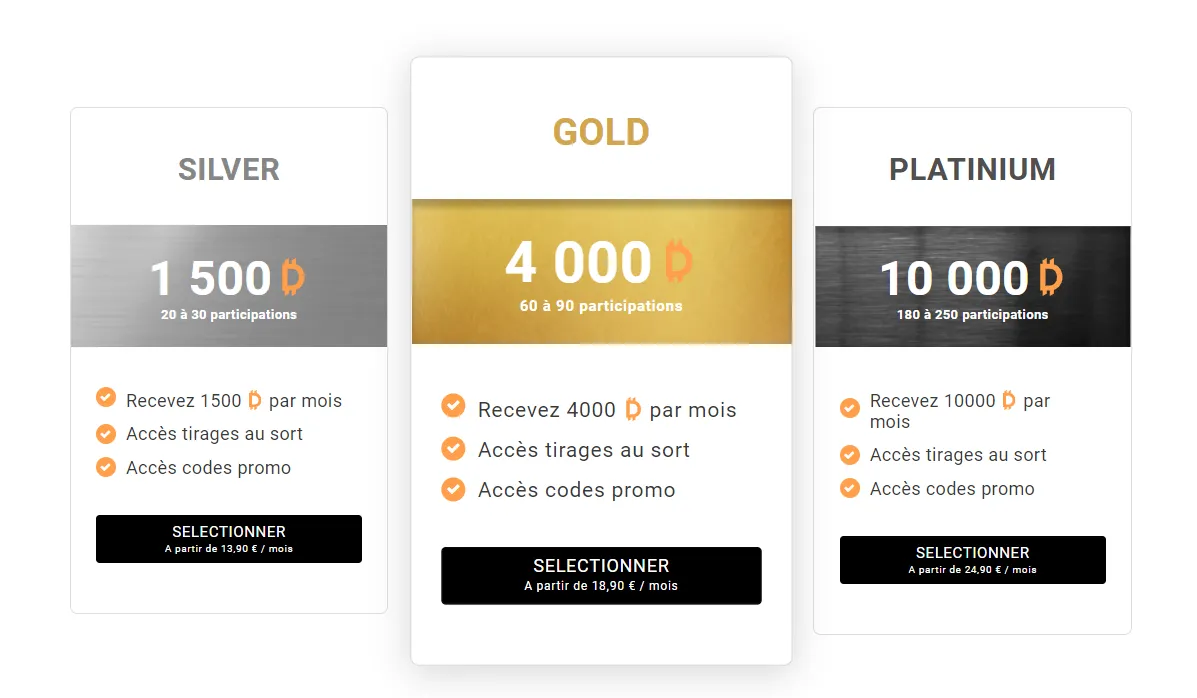Click Platinium's 'Recevez 10000' checkmark icon
1197x698 pixels.
(x=850, y=408)
